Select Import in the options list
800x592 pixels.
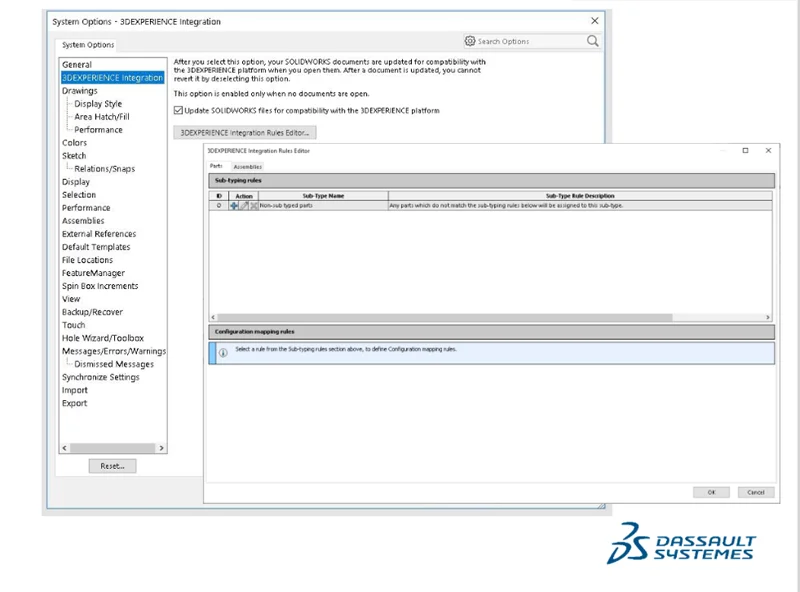tap(75, 390)
